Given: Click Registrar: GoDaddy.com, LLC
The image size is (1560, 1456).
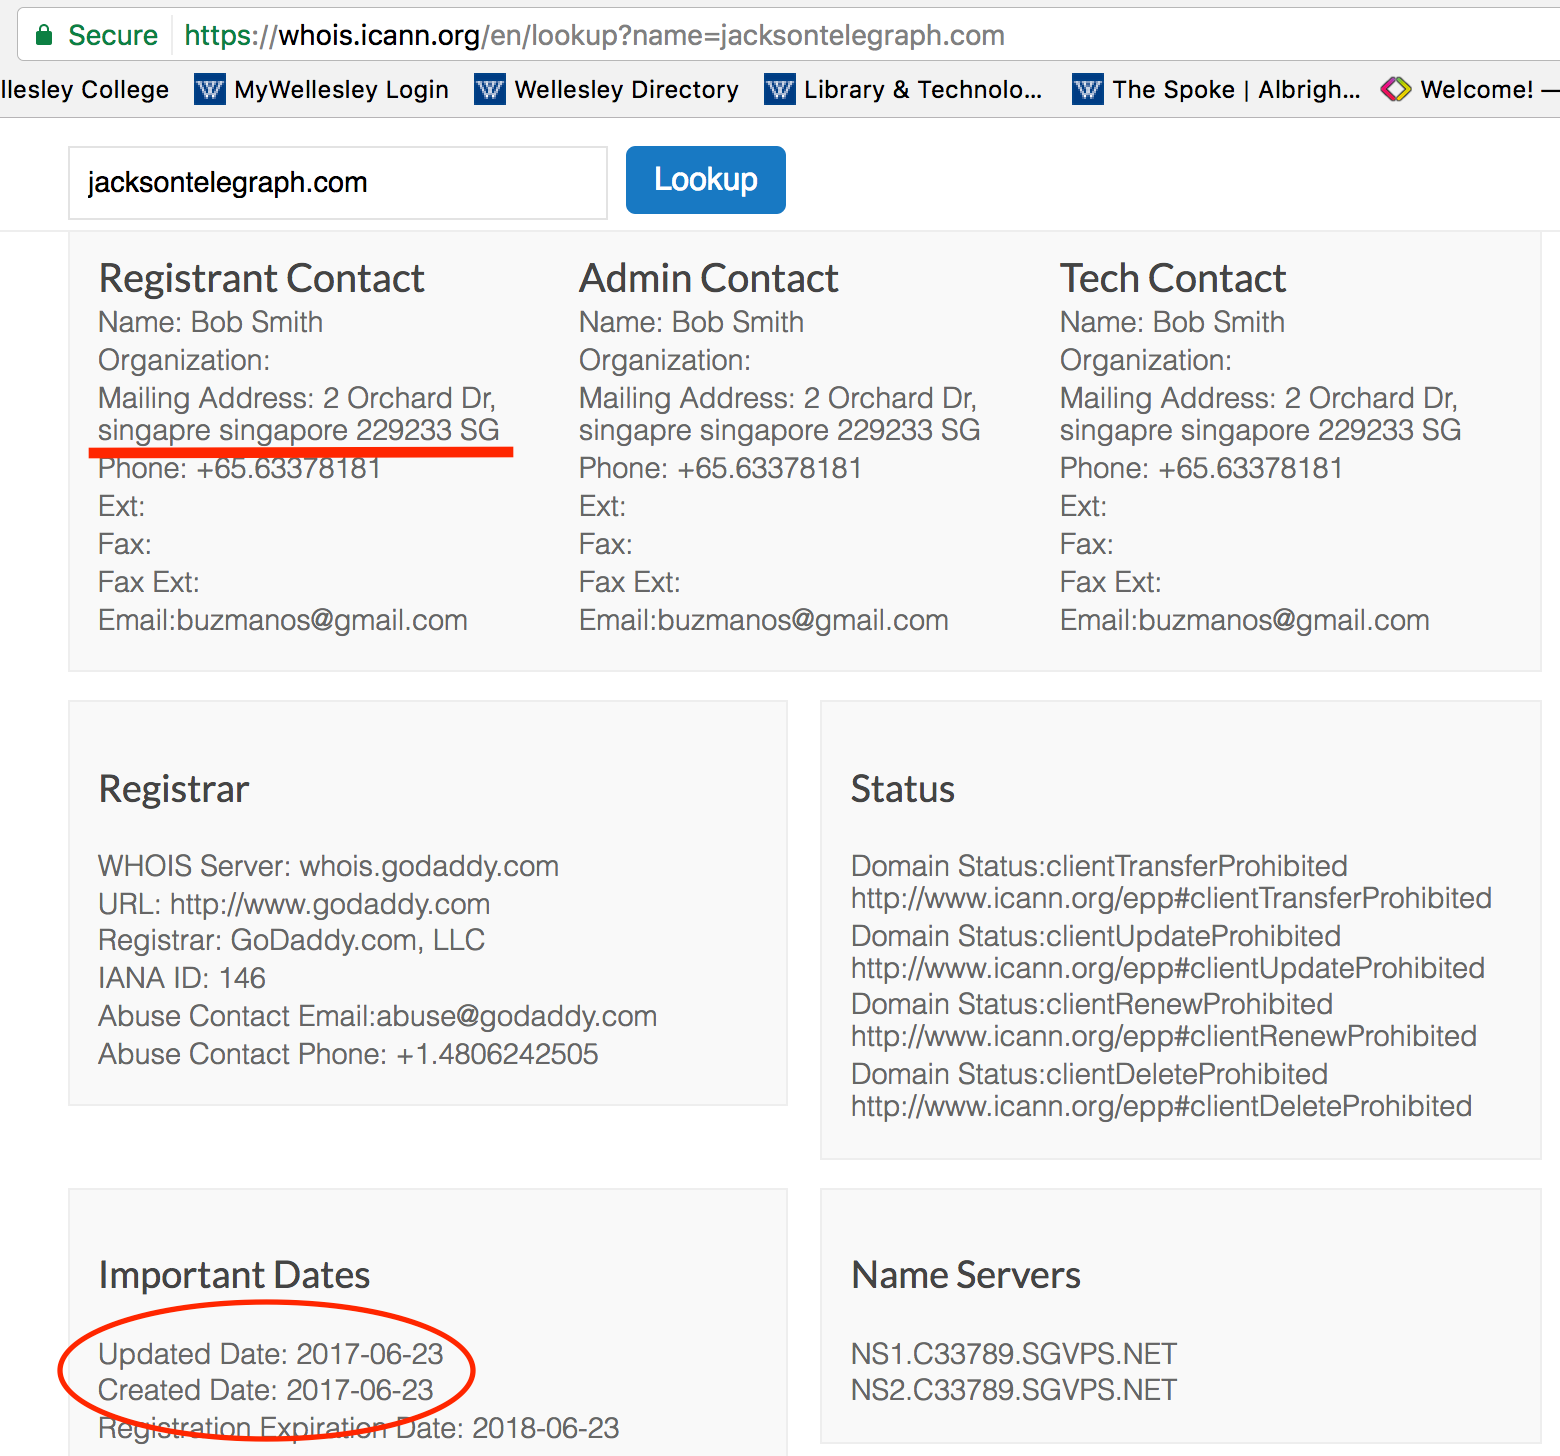Looking at the screenshot, I should (291, 940).
